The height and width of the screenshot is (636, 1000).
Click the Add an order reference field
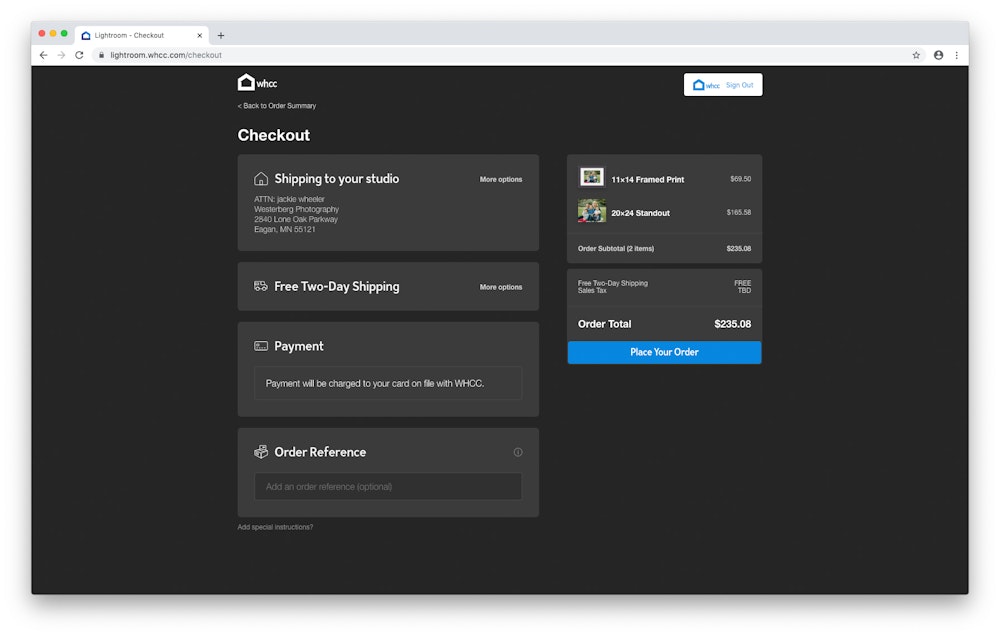point(388,487)
